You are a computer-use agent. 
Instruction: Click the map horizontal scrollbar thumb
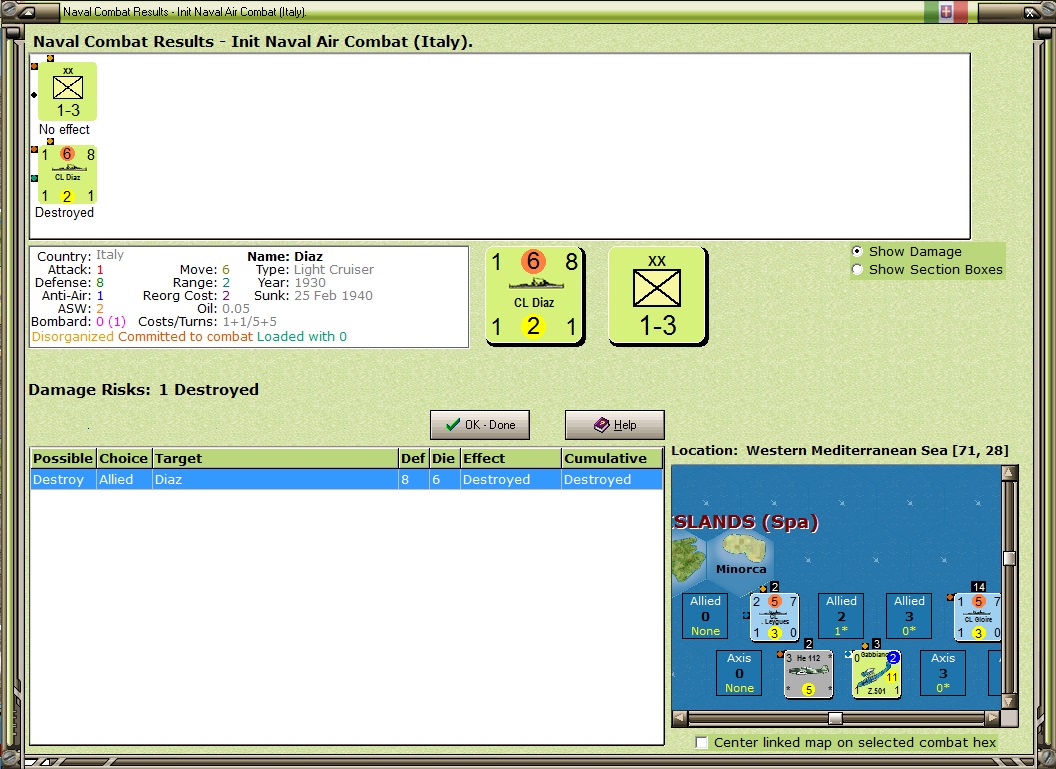[x=835, y=718]
